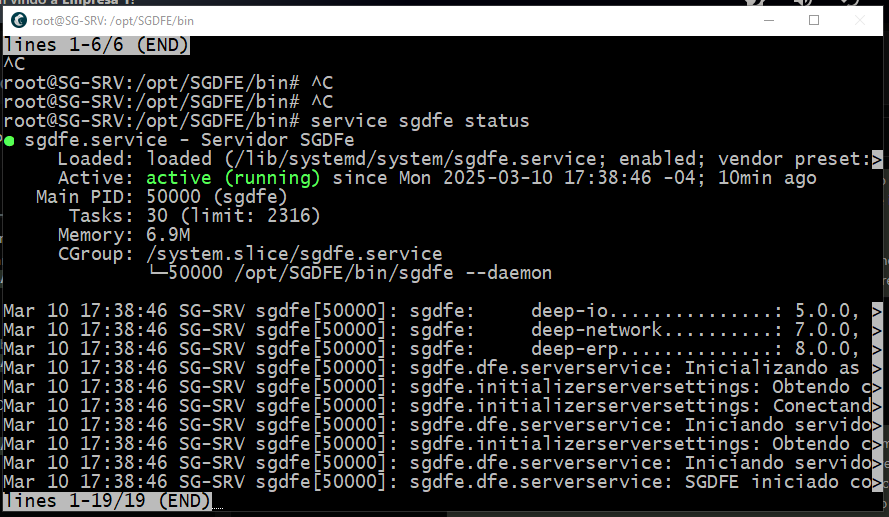Click the CGroup /system.slice/sgdfe.service path

click(294, 254)
